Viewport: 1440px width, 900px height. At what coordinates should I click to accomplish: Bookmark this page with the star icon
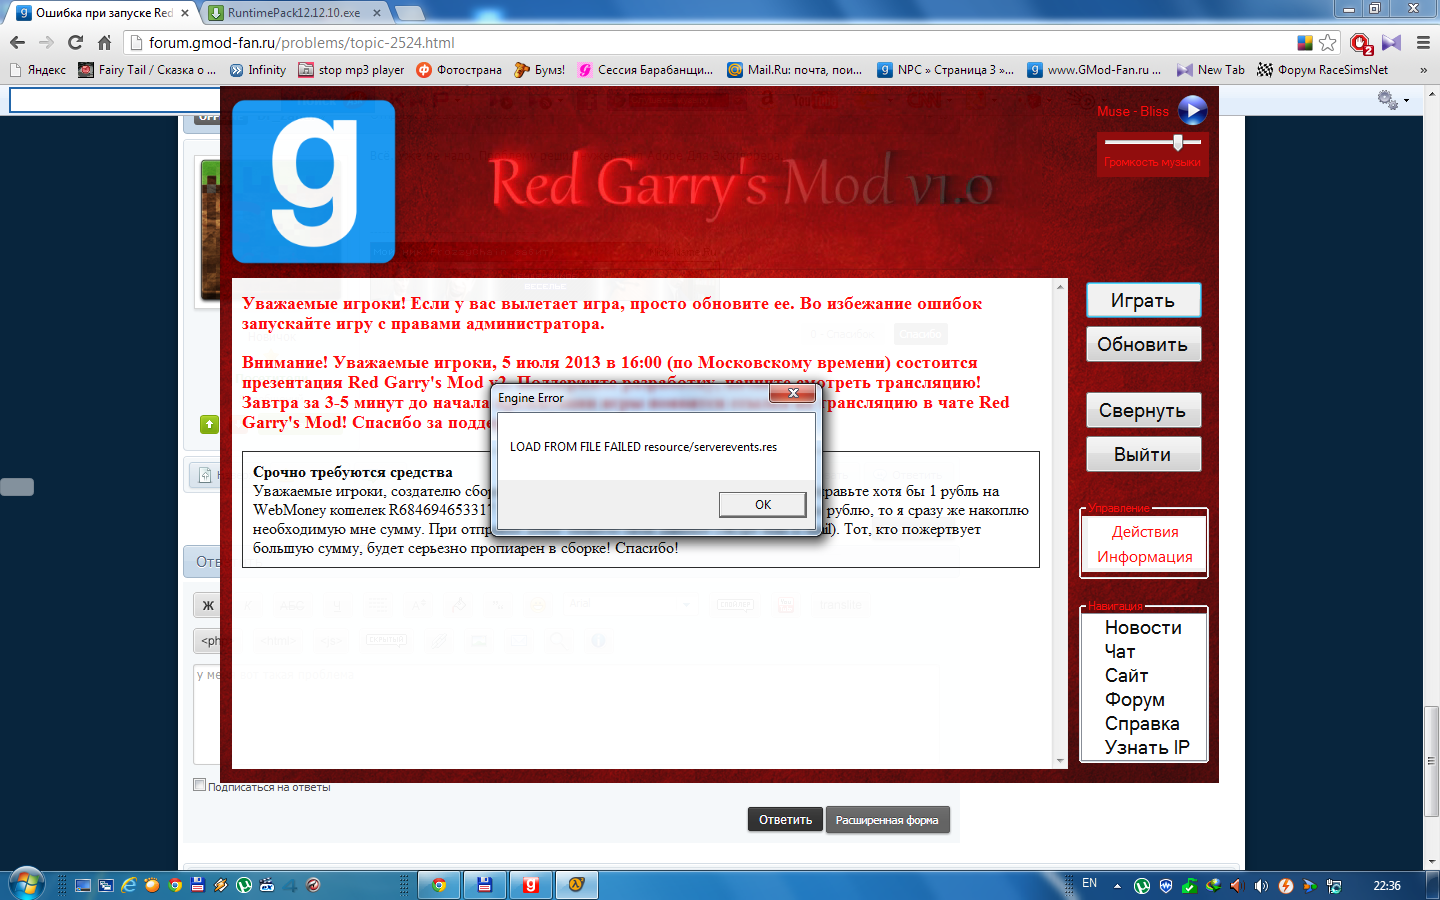coord(1328,42)
